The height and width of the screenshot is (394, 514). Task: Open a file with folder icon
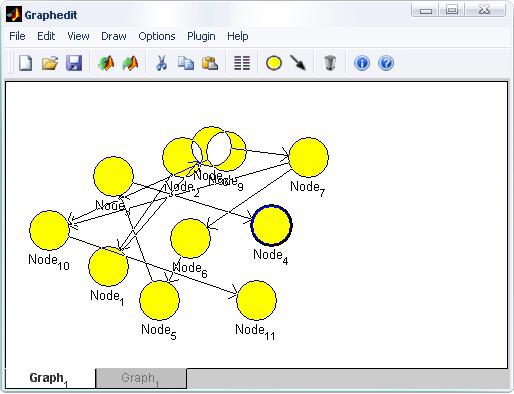point(50,63)
